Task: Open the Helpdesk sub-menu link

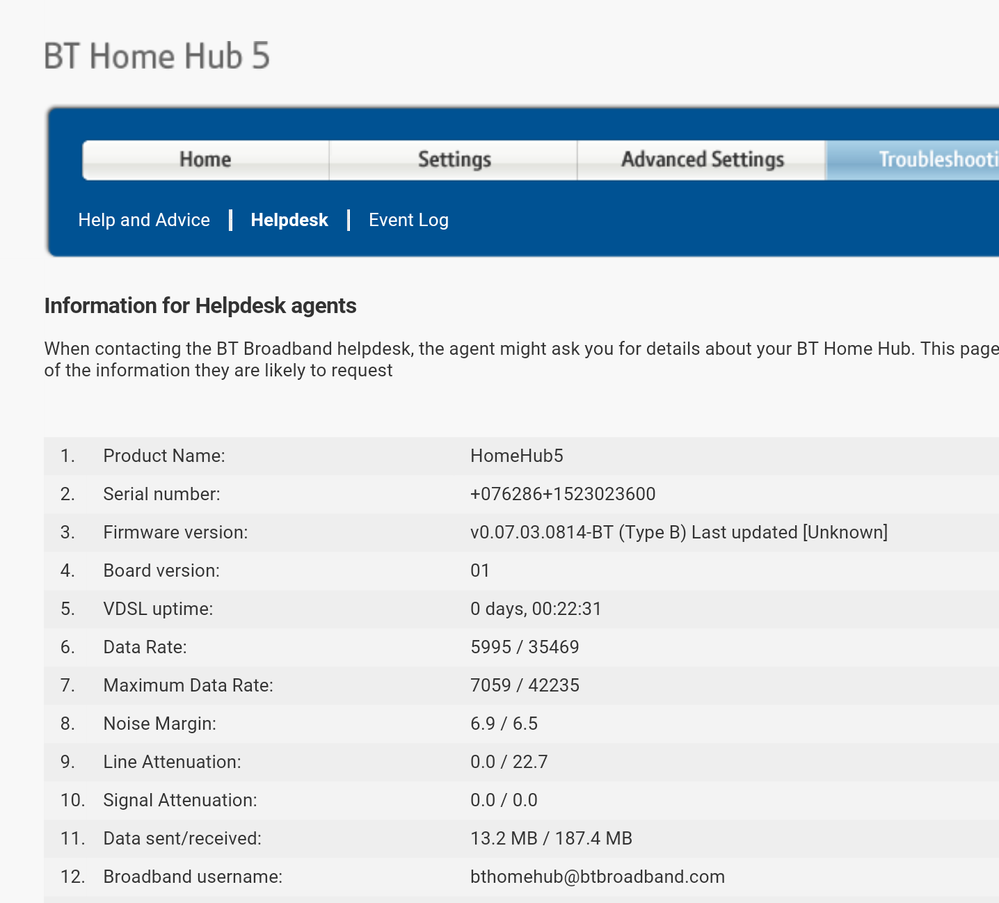Action: pos(289,220)
